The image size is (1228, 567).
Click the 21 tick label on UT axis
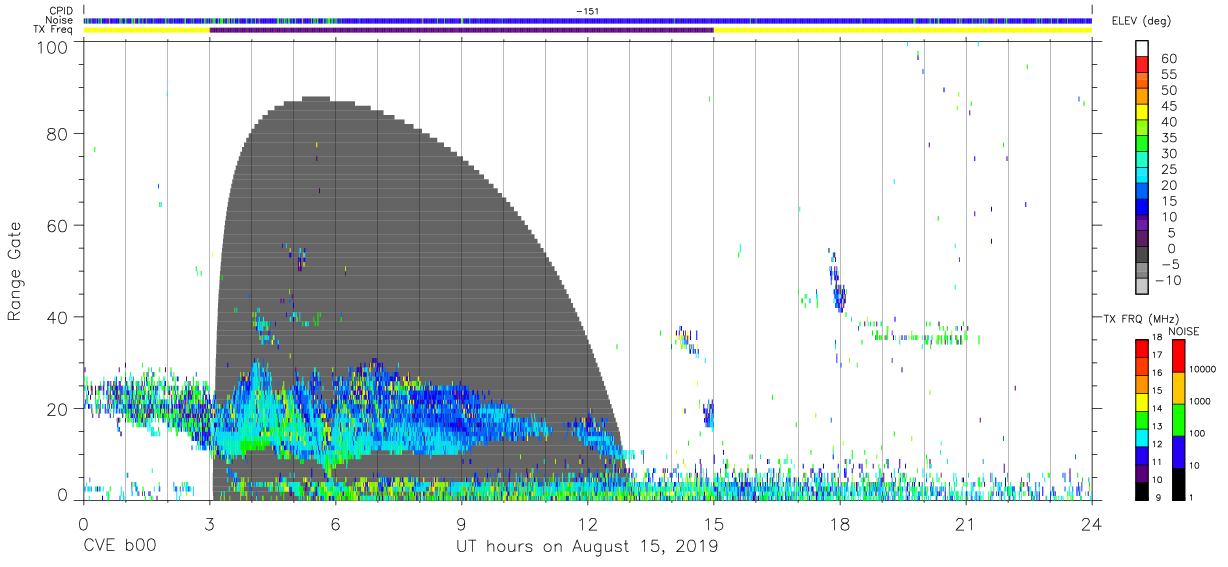coord(966,523)
